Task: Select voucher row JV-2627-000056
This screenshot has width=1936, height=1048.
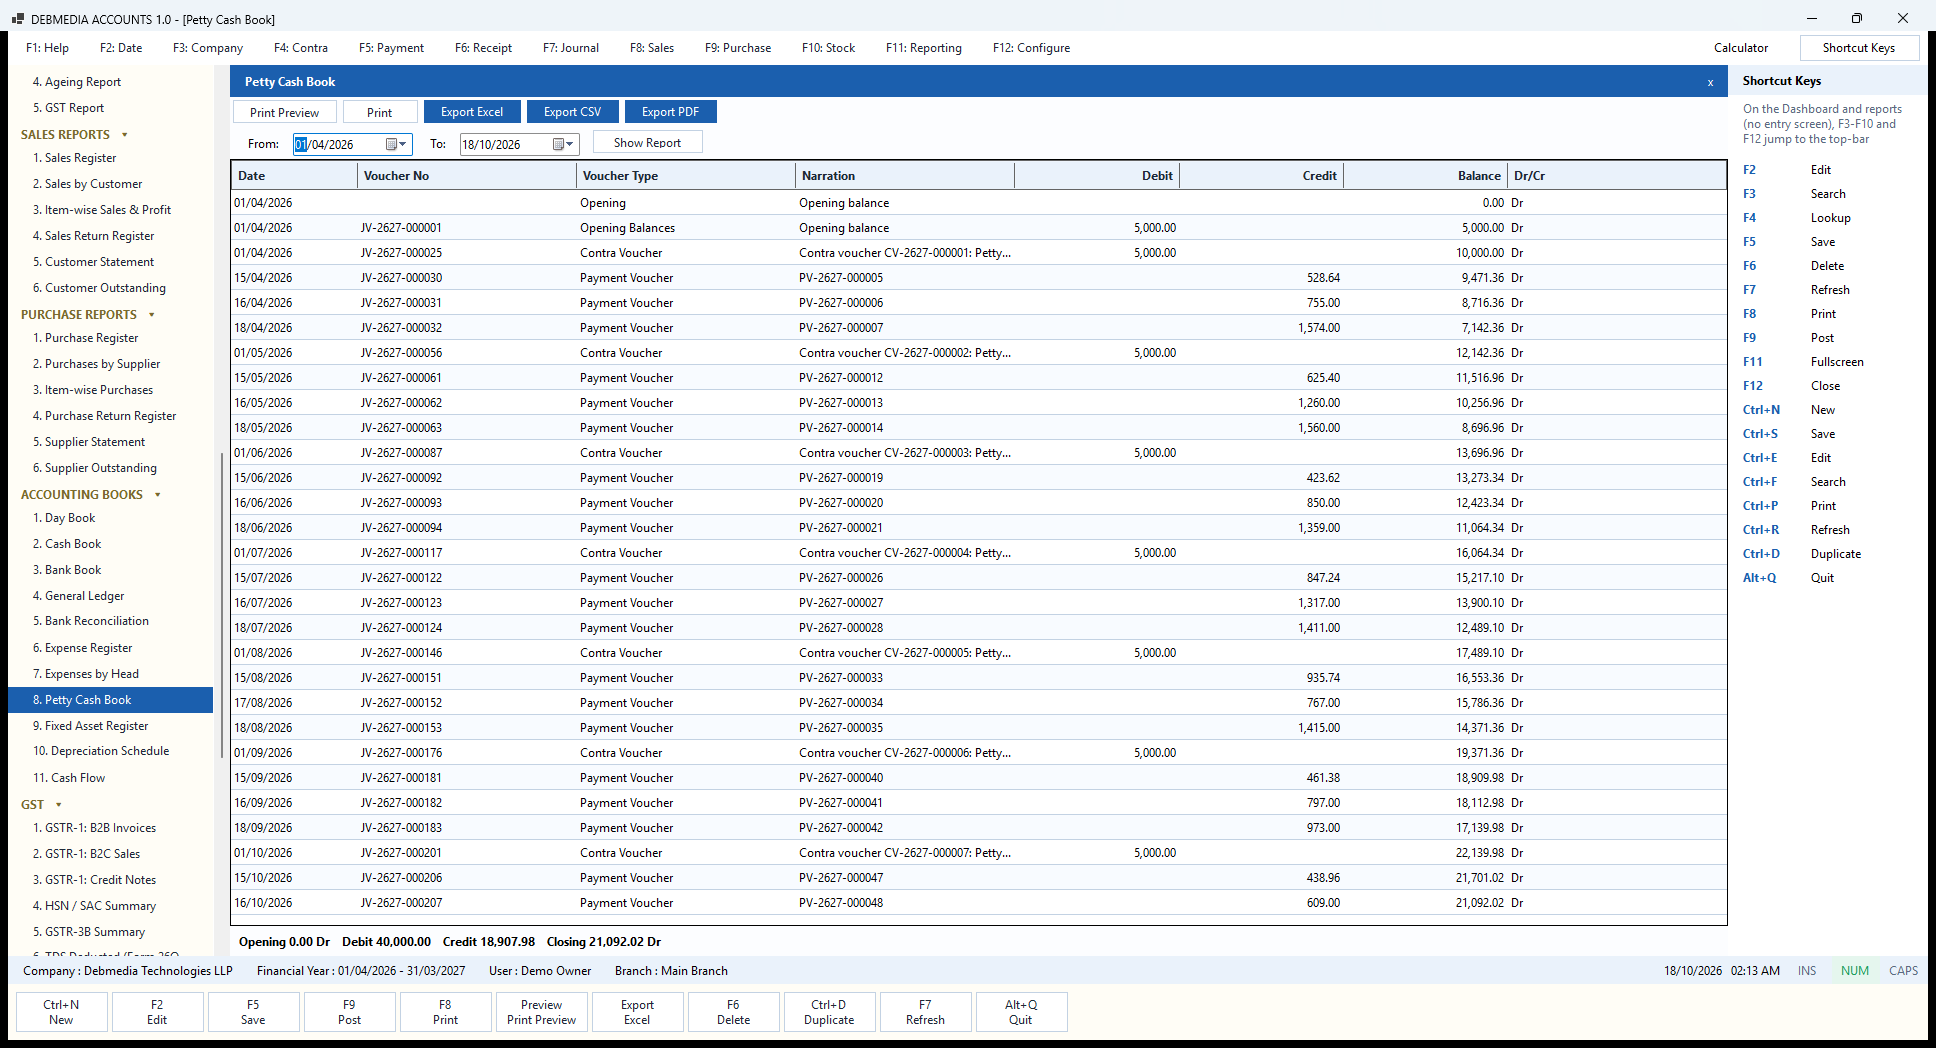Action: click(x=979, y=352)
